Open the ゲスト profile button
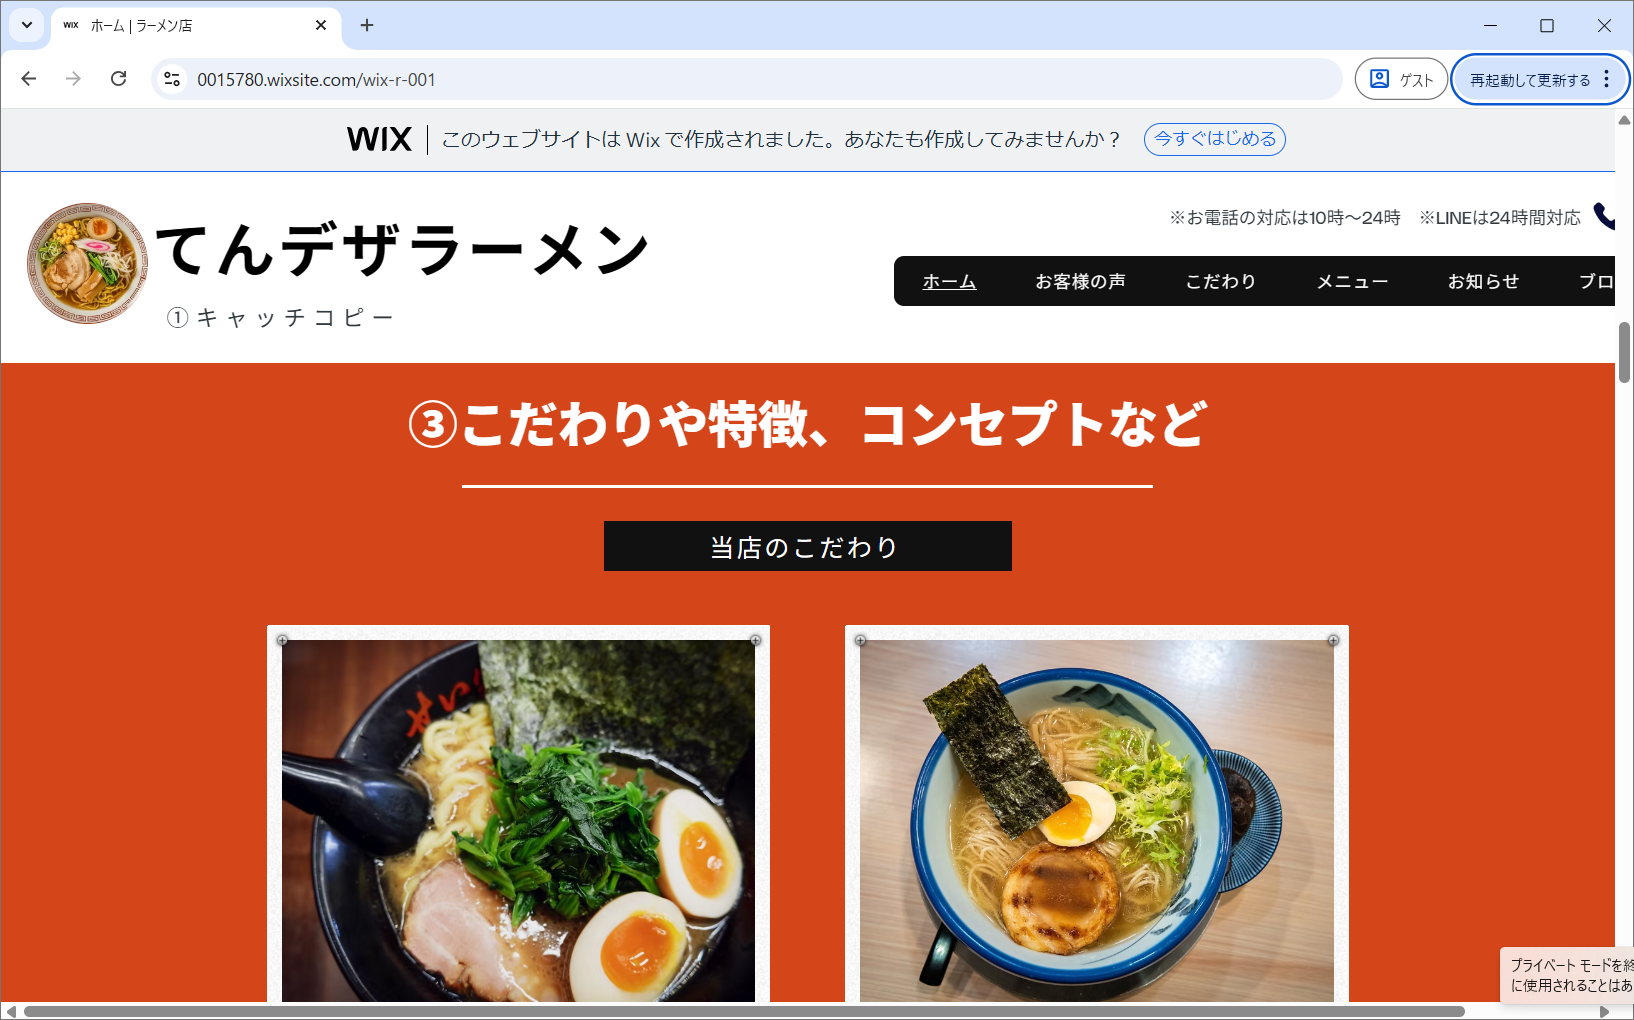Viewport: 1634px width, 1020px height. pos(1401,79)
